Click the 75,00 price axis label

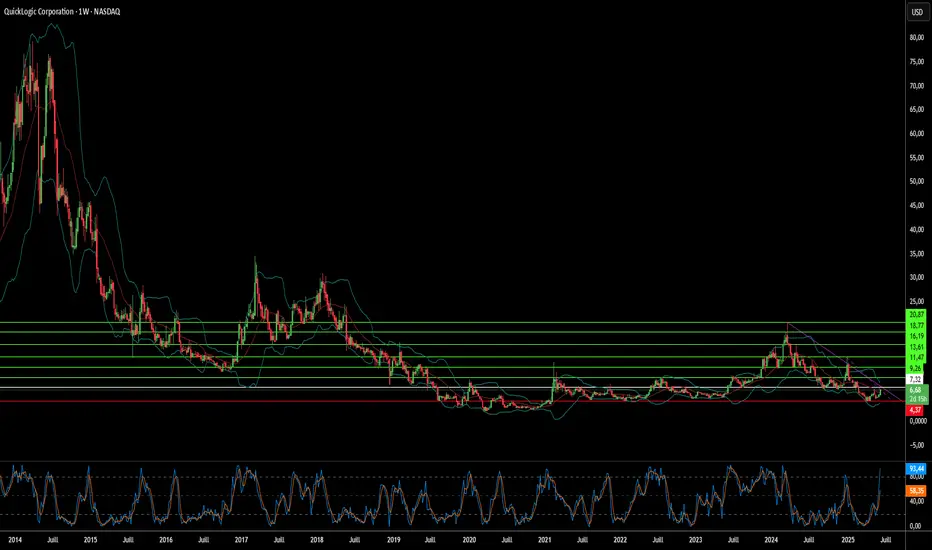(917, 62)
